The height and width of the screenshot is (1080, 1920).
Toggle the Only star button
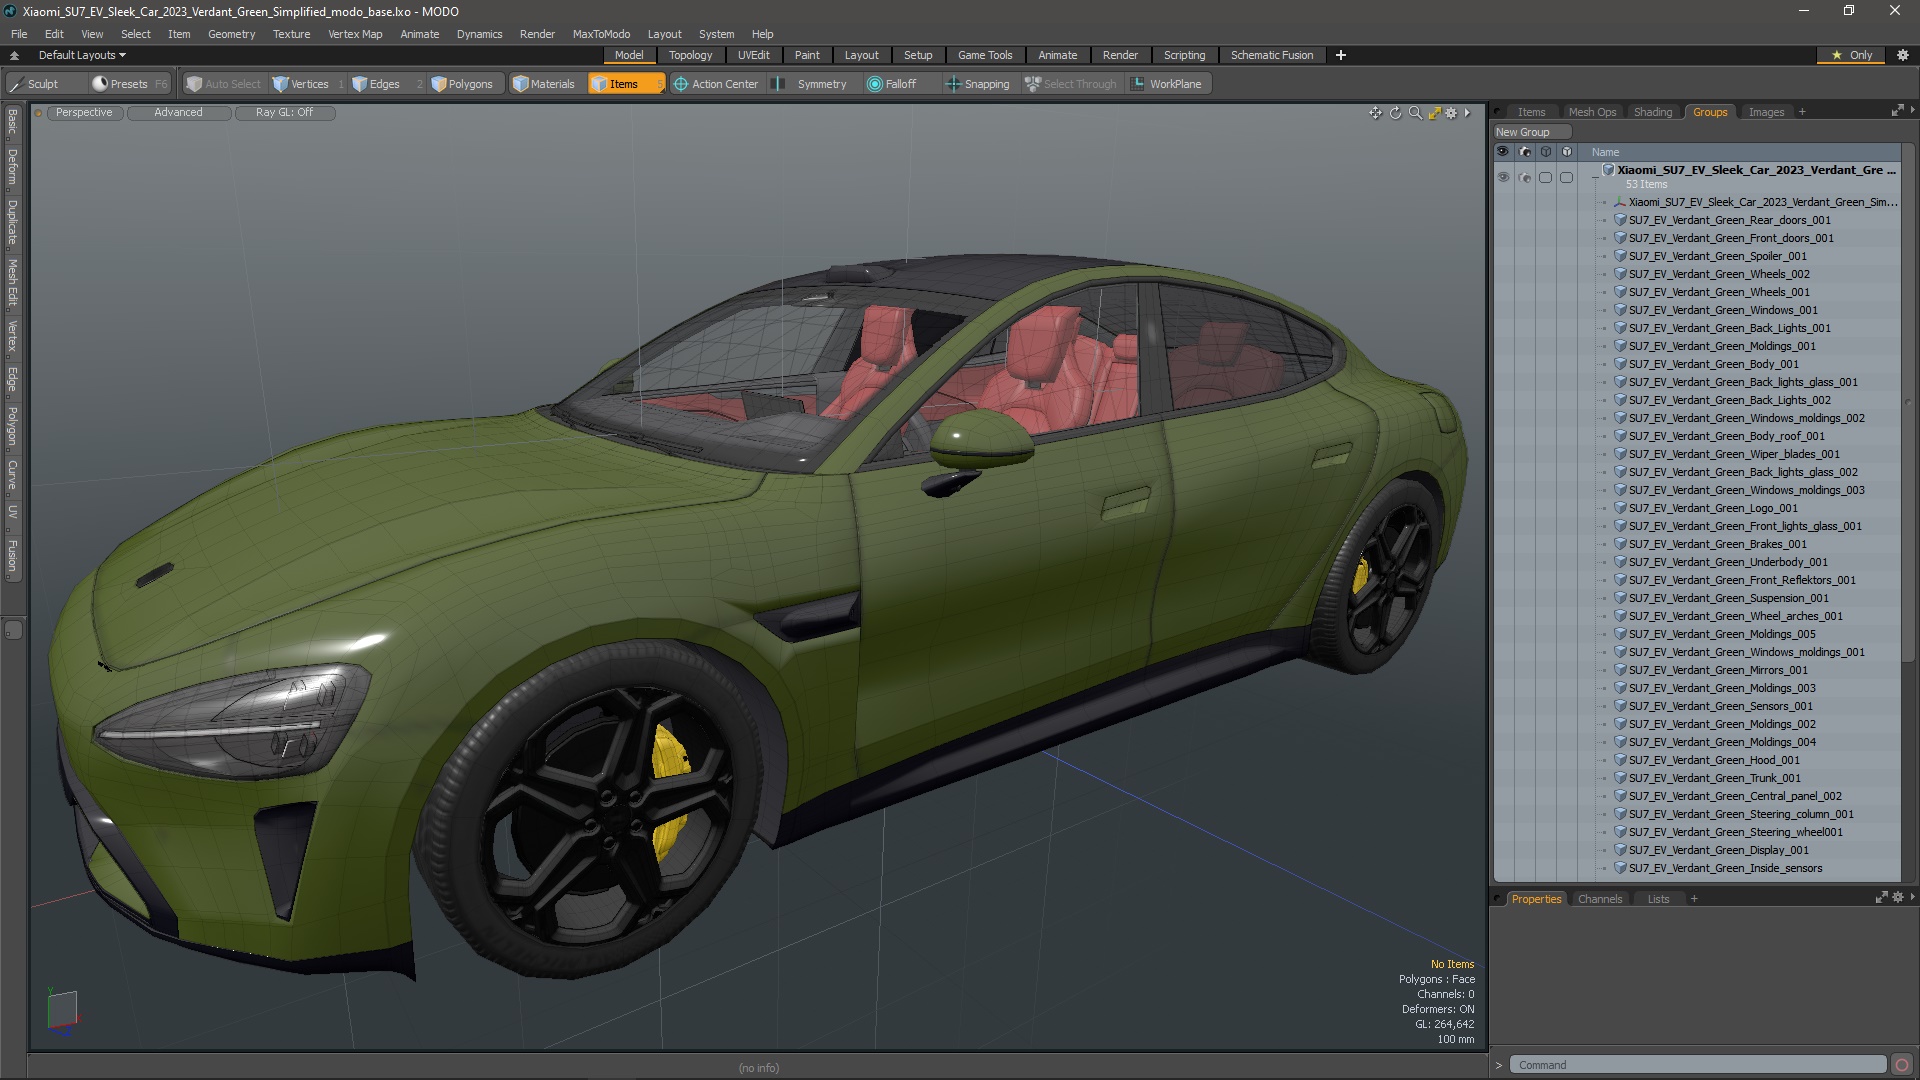pyautogui.click(x=1852, y=55)
